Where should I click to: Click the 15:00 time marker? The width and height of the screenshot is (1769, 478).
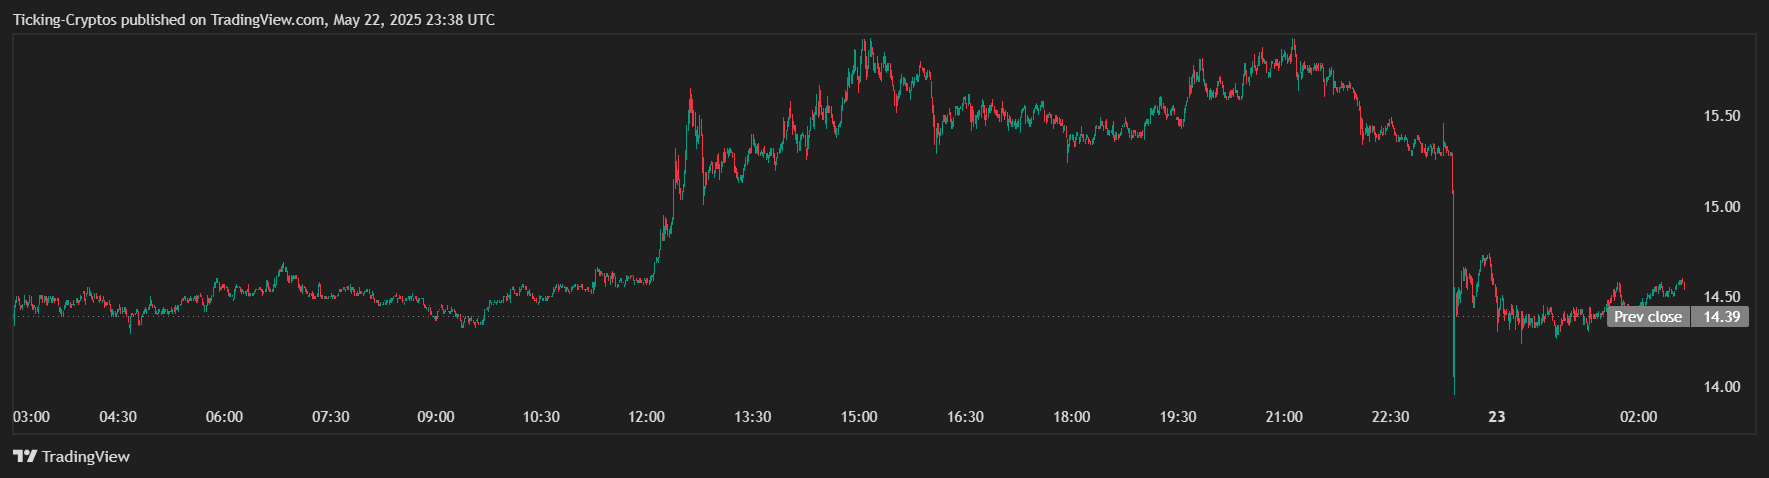coord(859,417)
